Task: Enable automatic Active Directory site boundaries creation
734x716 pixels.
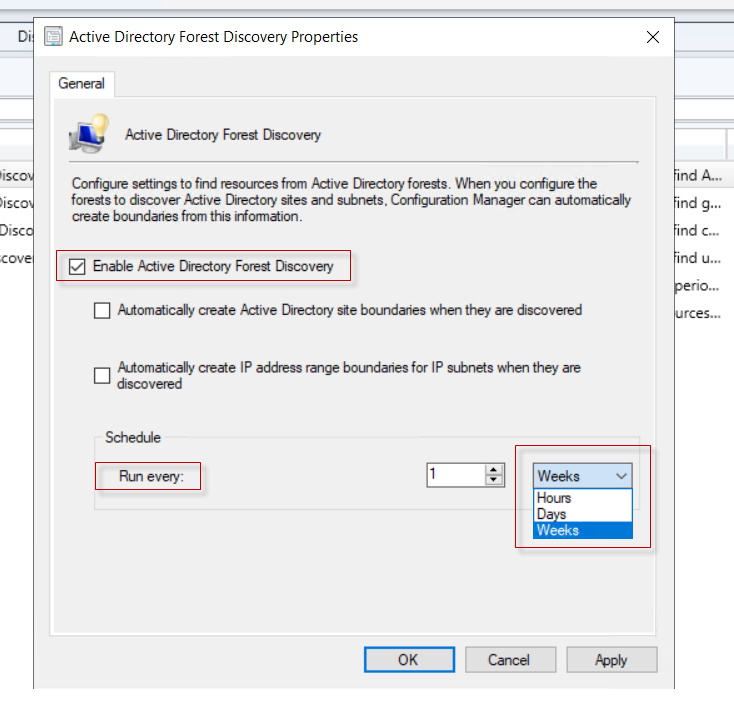Action: 102,310
